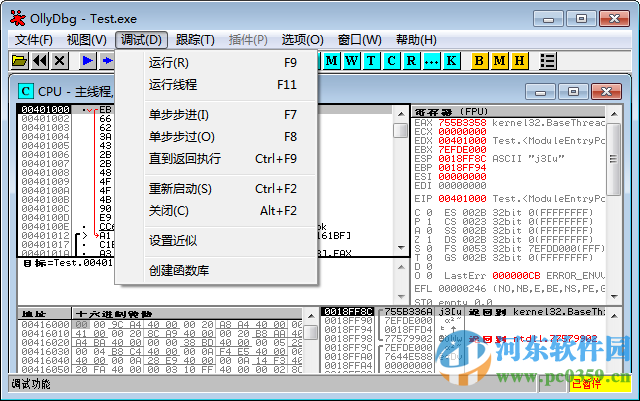The image size is (640, 401).
Task: Click registers pane scroll up arrow
Action: tap(614, 114)
